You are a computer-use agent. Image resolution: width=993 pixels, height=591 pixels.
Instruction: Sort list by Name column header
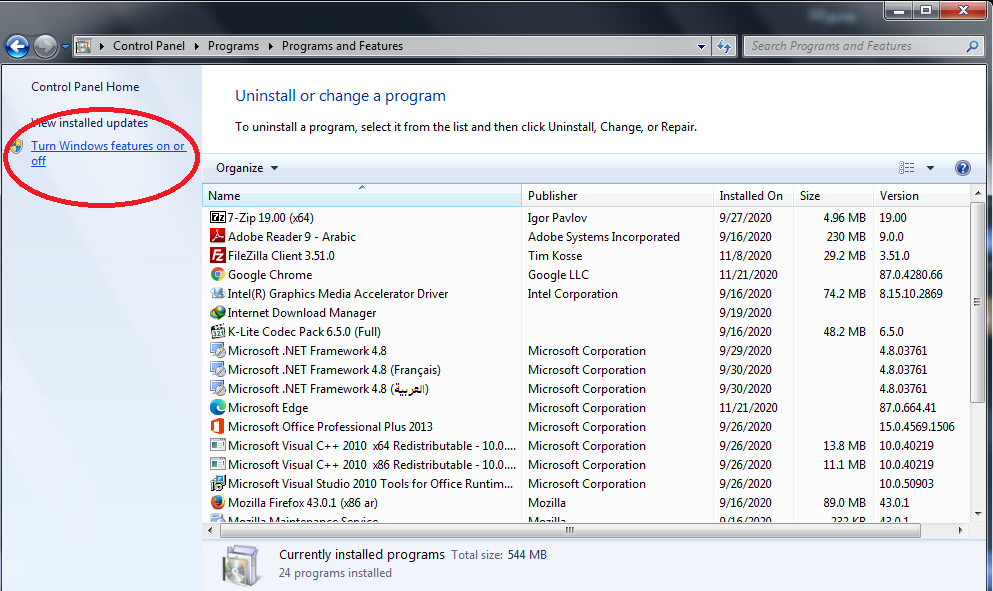(x=362, y=196)
